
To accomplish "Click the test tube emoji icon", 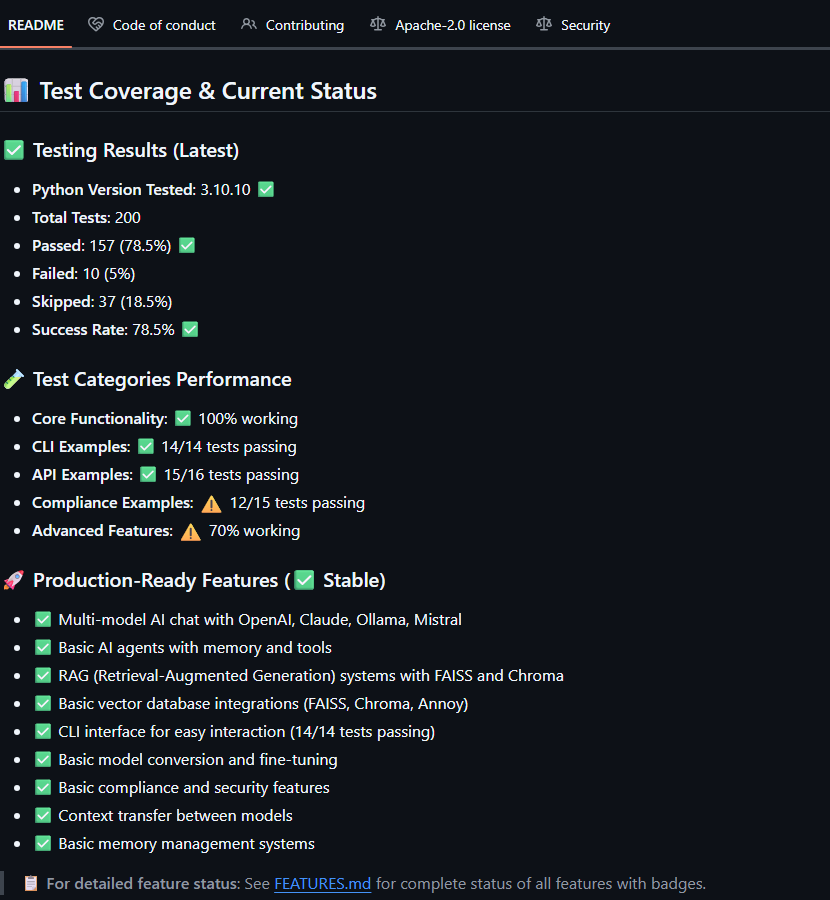I will 14,379.
